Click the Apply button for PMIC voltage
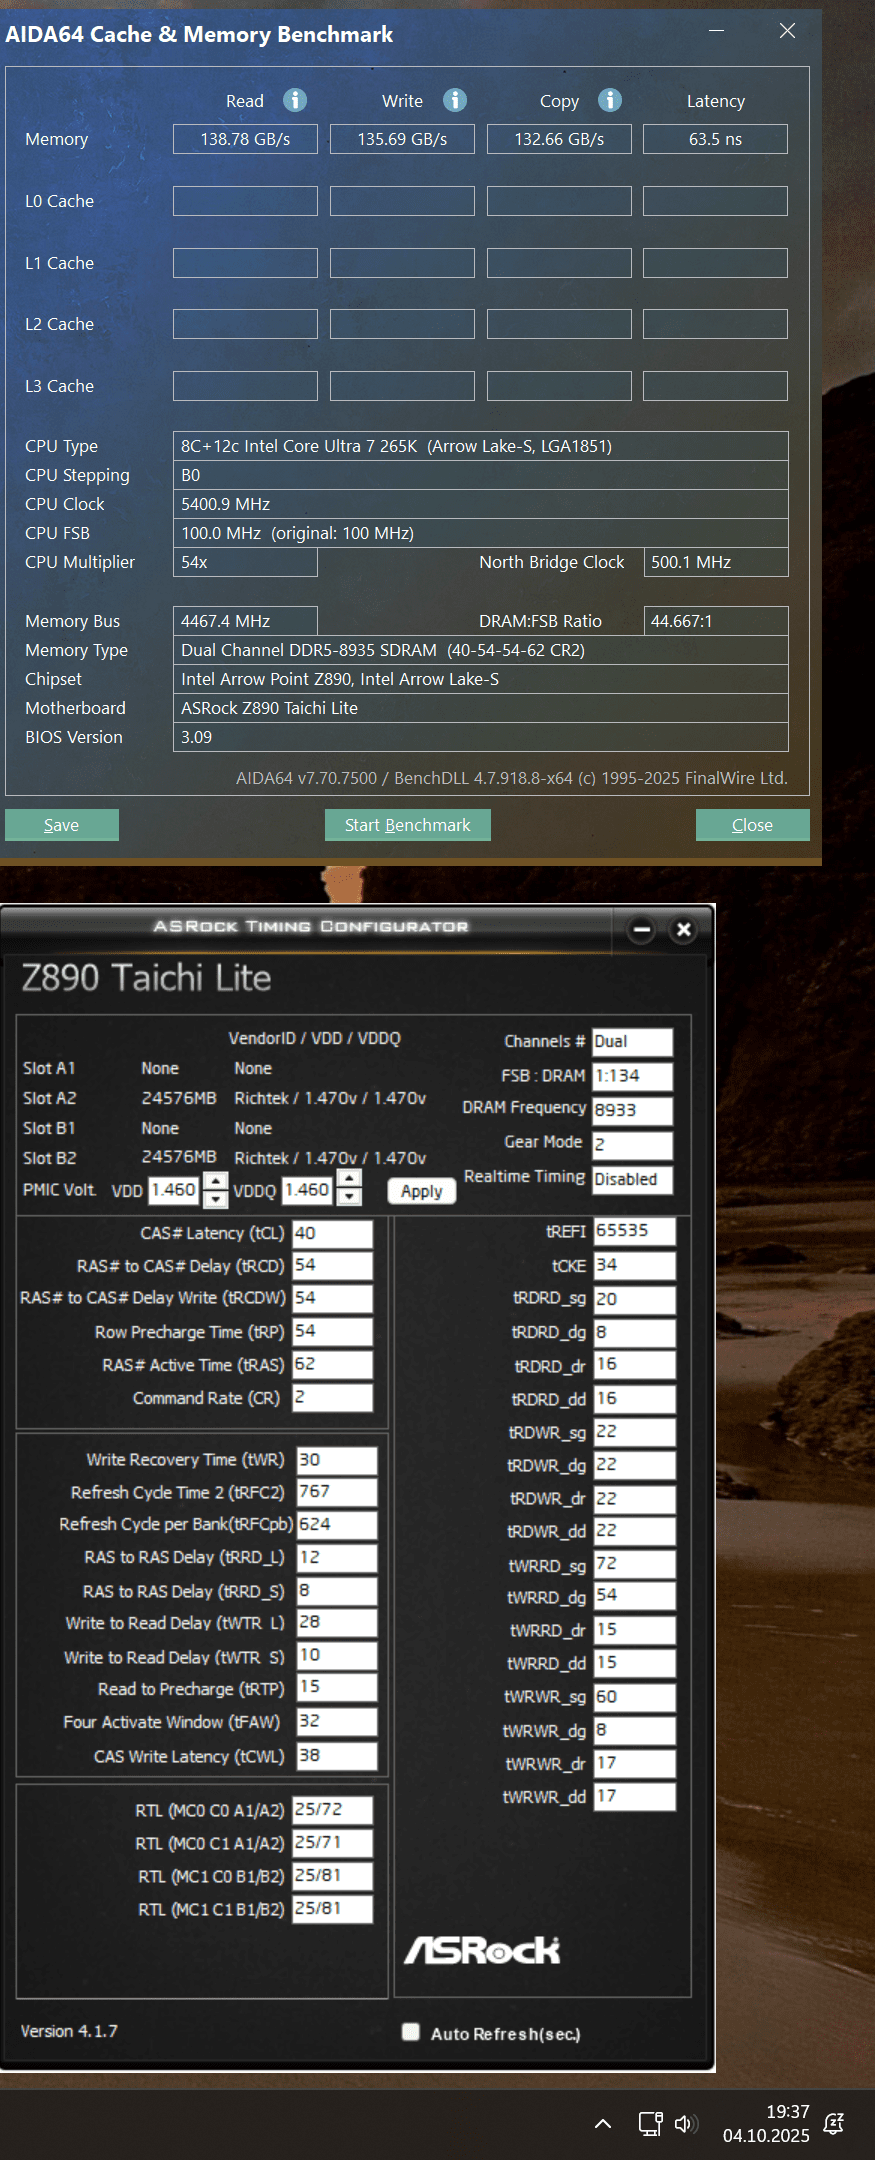 421,1191
